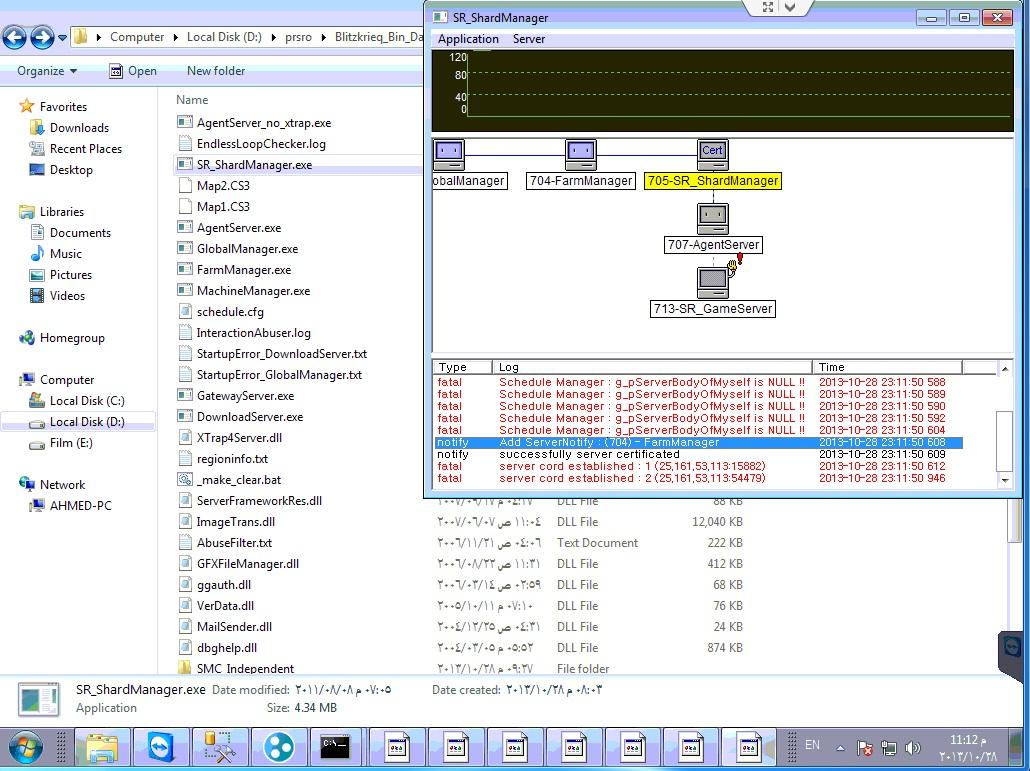Click the GlobalManager computer node icon
1030x771 pixels.
(449, 155)
